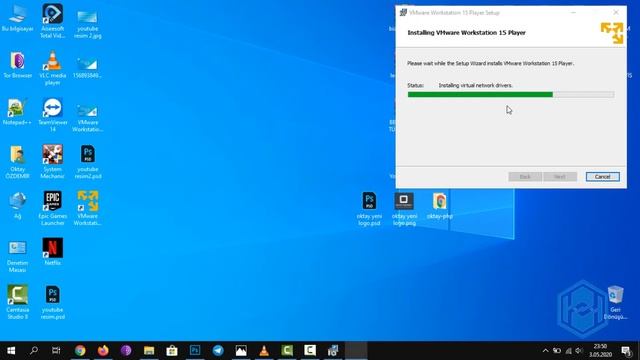Open Aiseesoft Total Video shortcut on desktop
Viewport: 640px width, 360px height.
[x=52, y=20]
